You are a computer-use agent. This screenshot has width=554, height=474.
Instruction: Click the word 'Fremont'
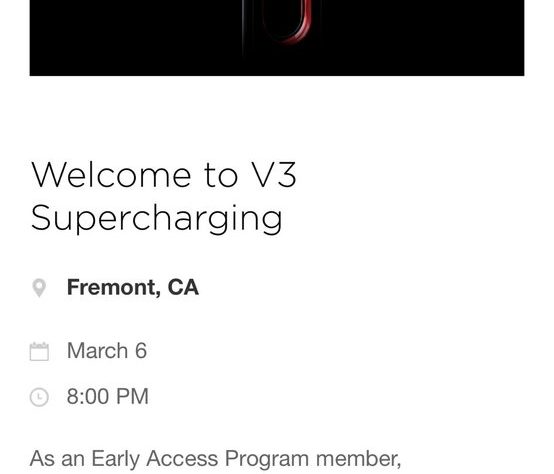coord(114,287)
